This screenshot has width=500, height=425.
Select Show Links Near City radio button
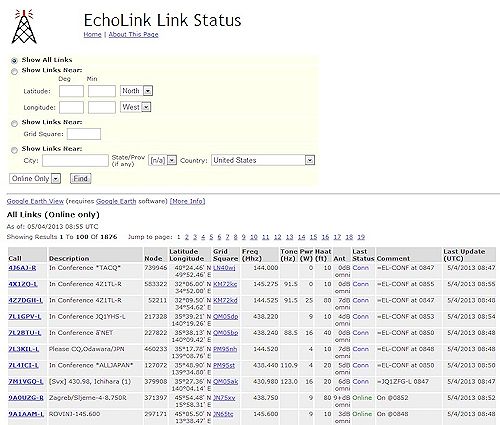14,150
